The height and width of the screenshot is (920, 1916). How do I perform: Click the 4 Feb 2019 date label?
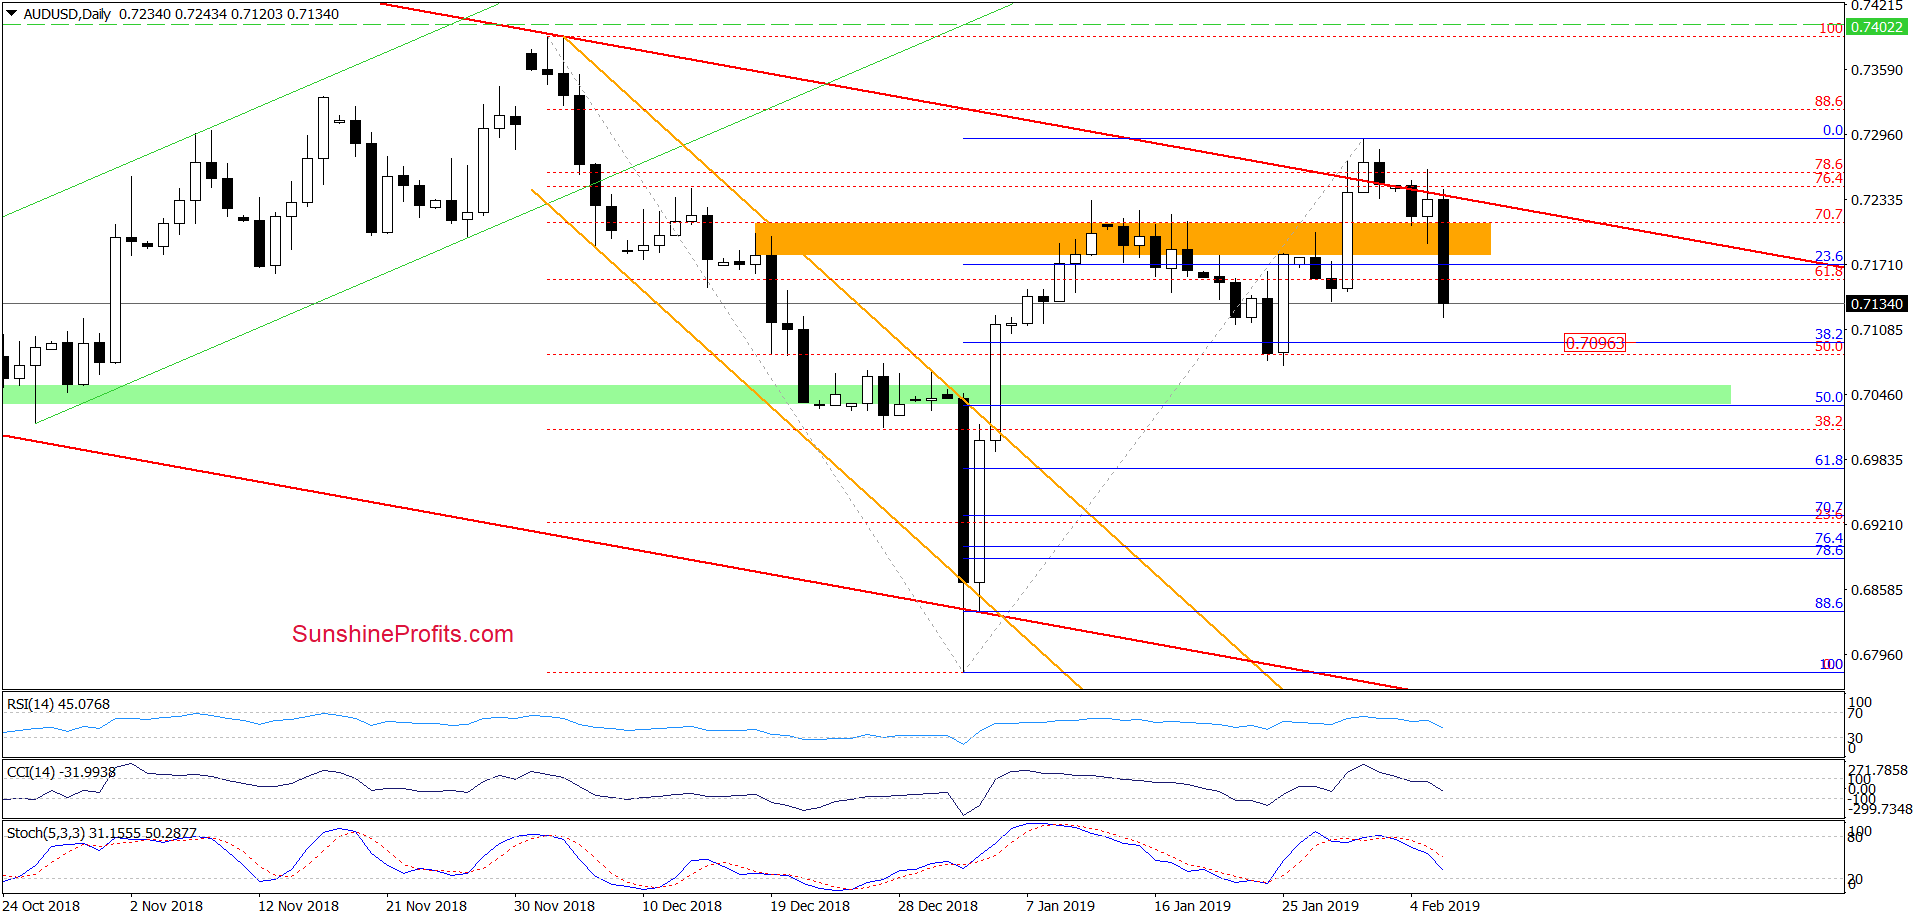click(1445, 906)
